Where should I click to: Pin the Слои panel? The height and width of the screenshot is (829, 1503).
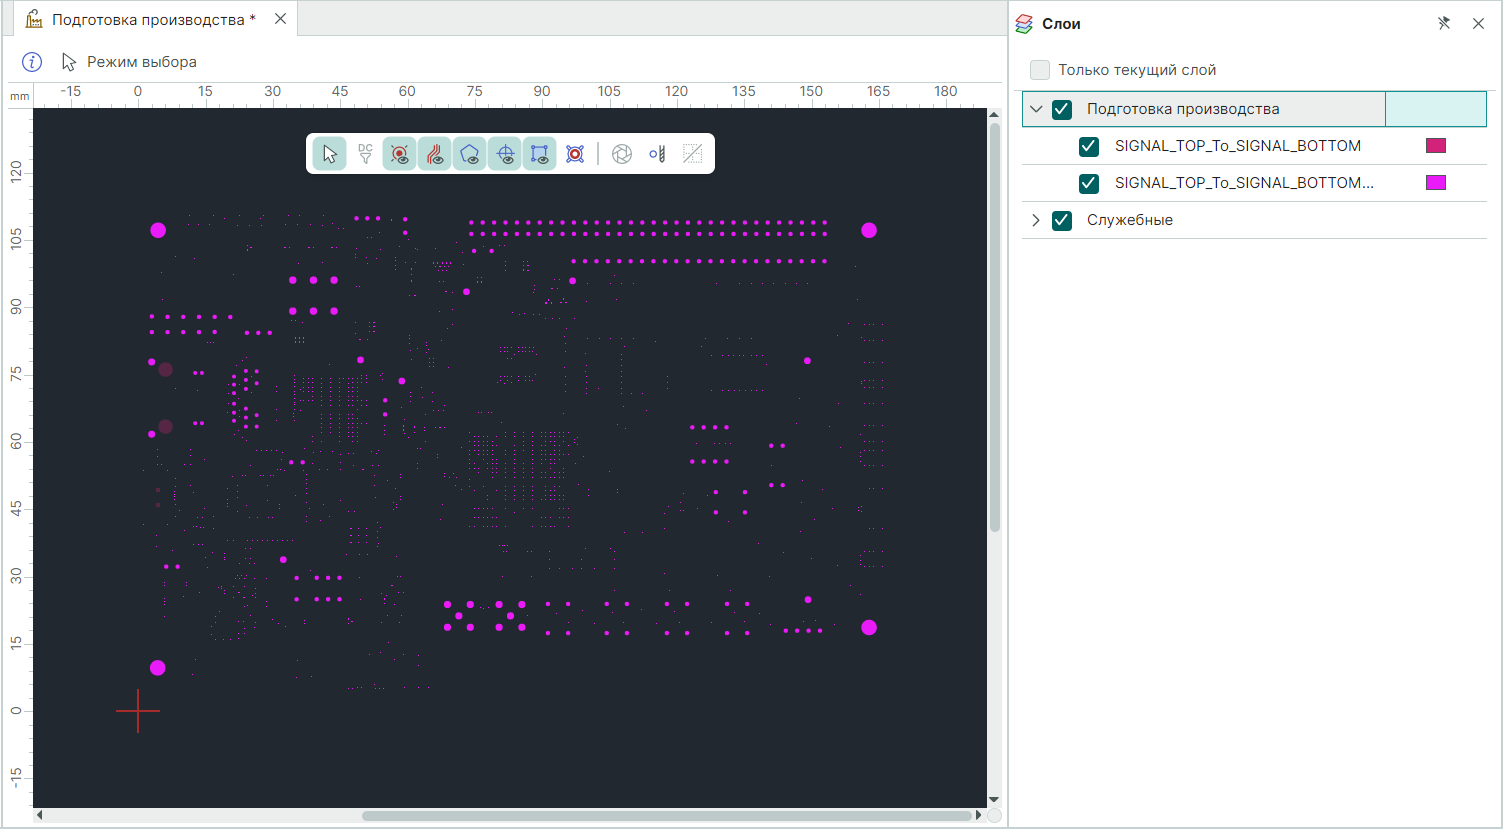tap(1444, 23)
